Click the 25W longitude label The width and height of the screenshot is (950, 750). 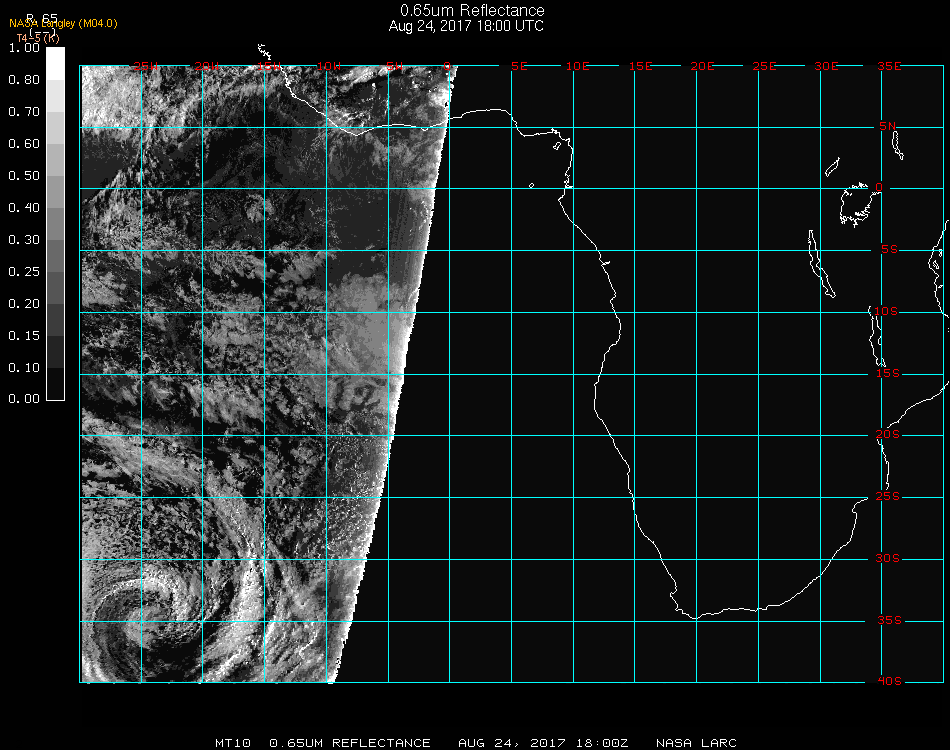146,66
